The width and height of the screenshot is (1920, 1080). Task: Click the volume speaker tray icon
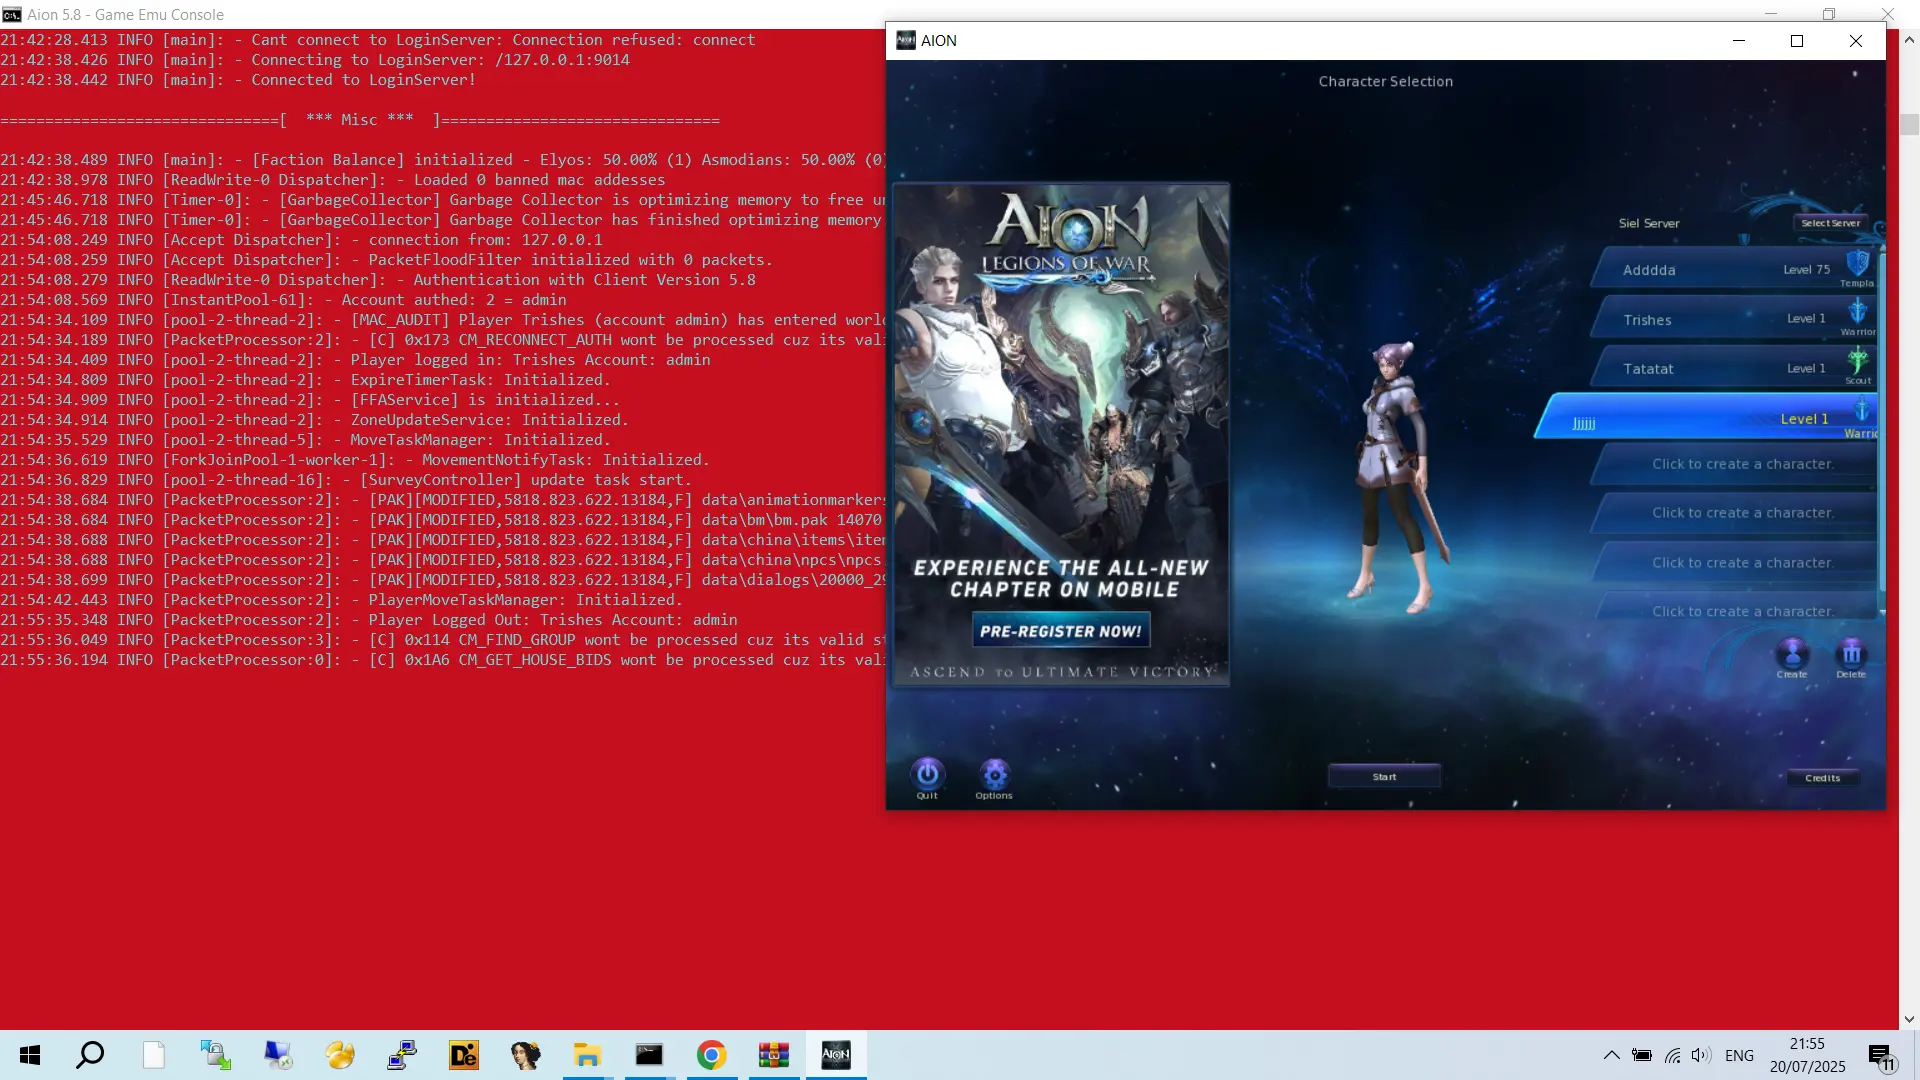1701,1055
